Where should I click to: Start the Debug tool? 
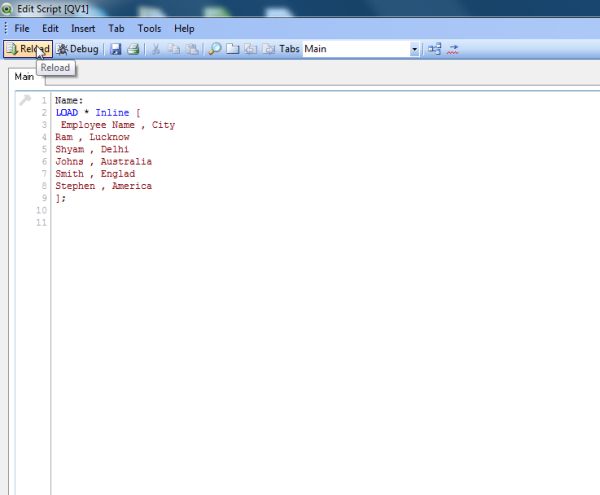[x=78, y=49]
